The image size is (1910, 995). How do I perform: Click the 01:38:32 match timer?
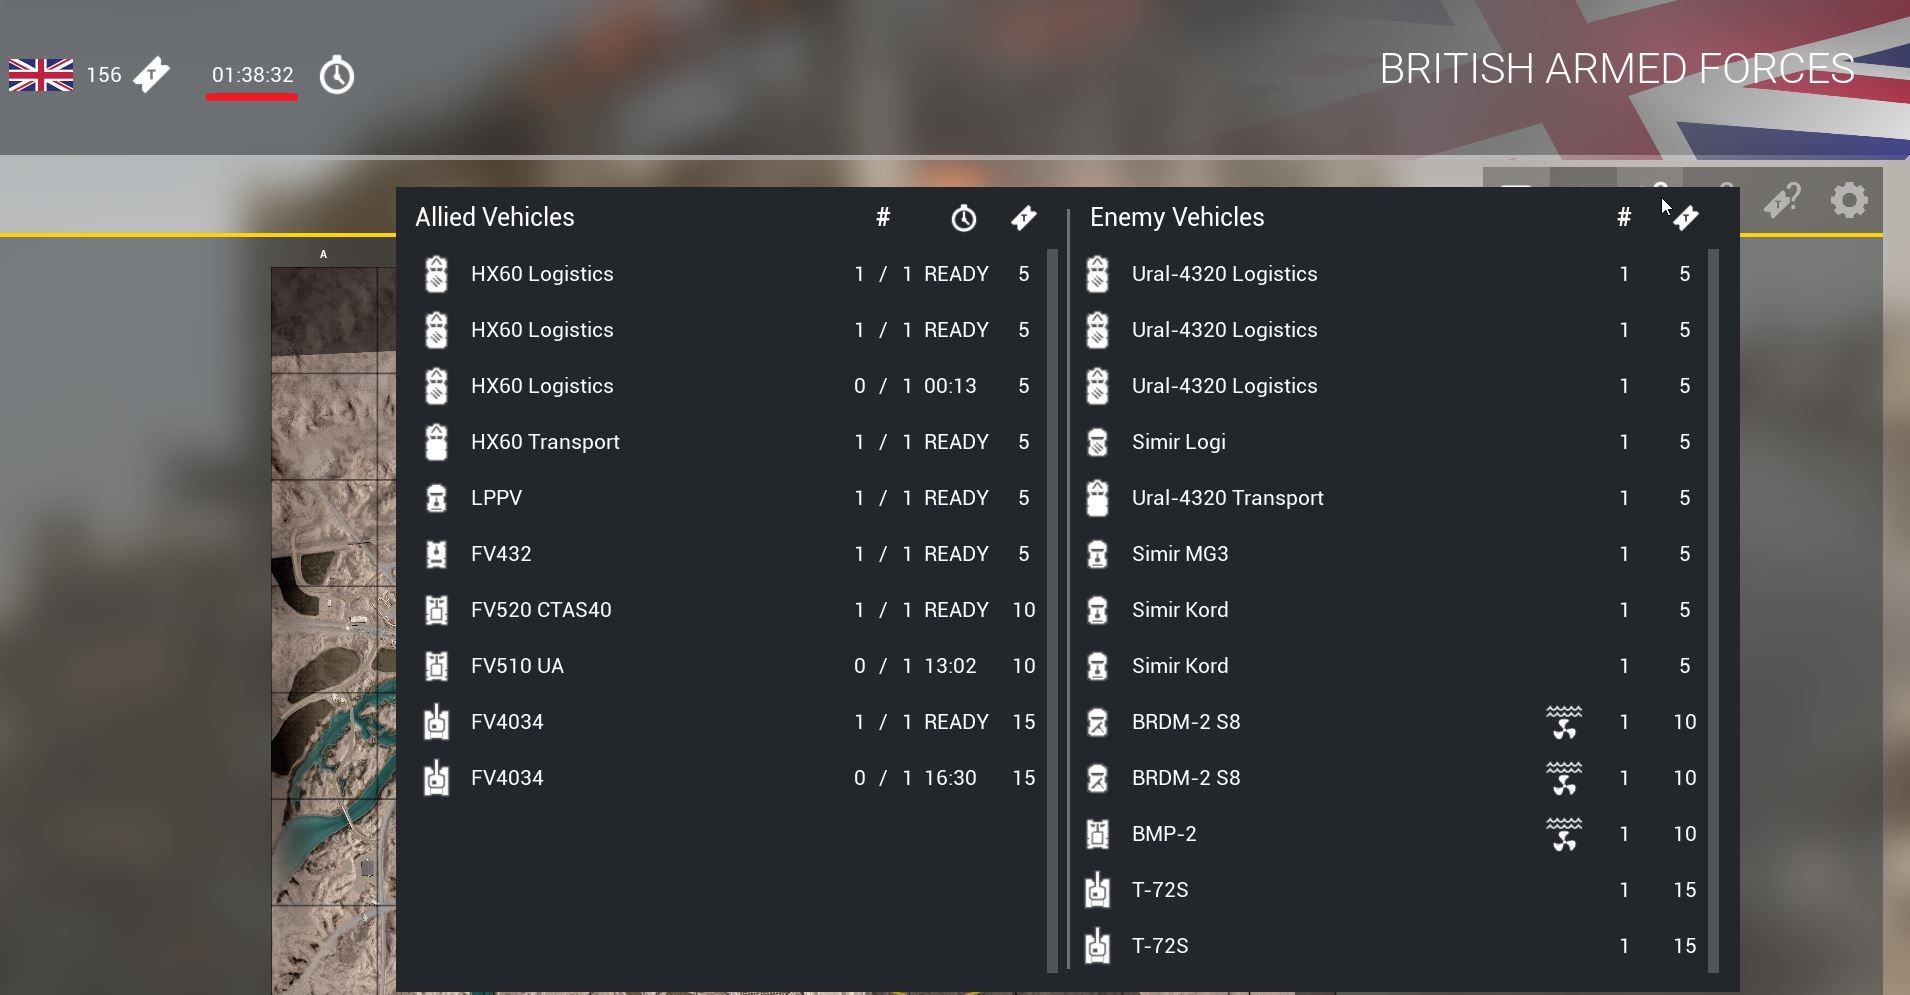252,75
